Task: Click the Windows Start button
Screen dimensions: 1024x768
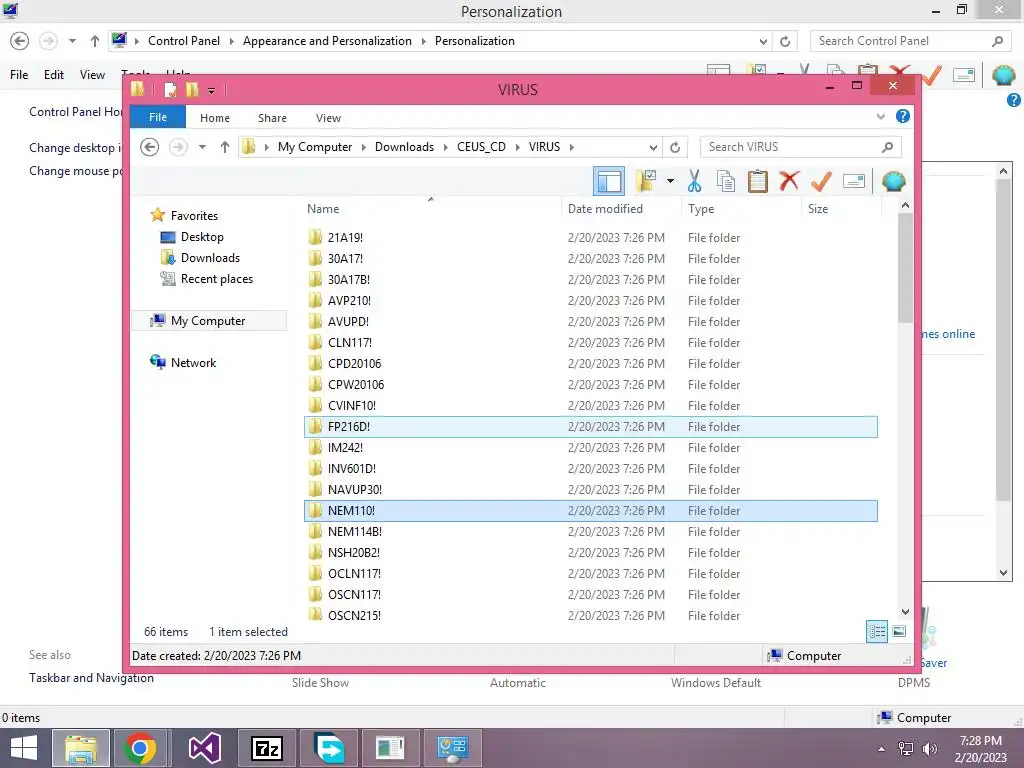Action: point(24,748)
